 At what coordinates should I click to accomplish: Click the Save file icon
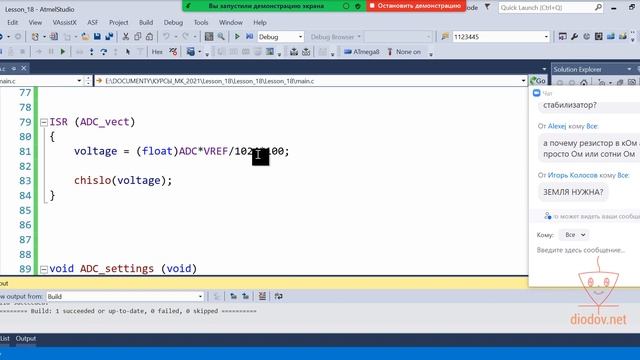[97, 37]
